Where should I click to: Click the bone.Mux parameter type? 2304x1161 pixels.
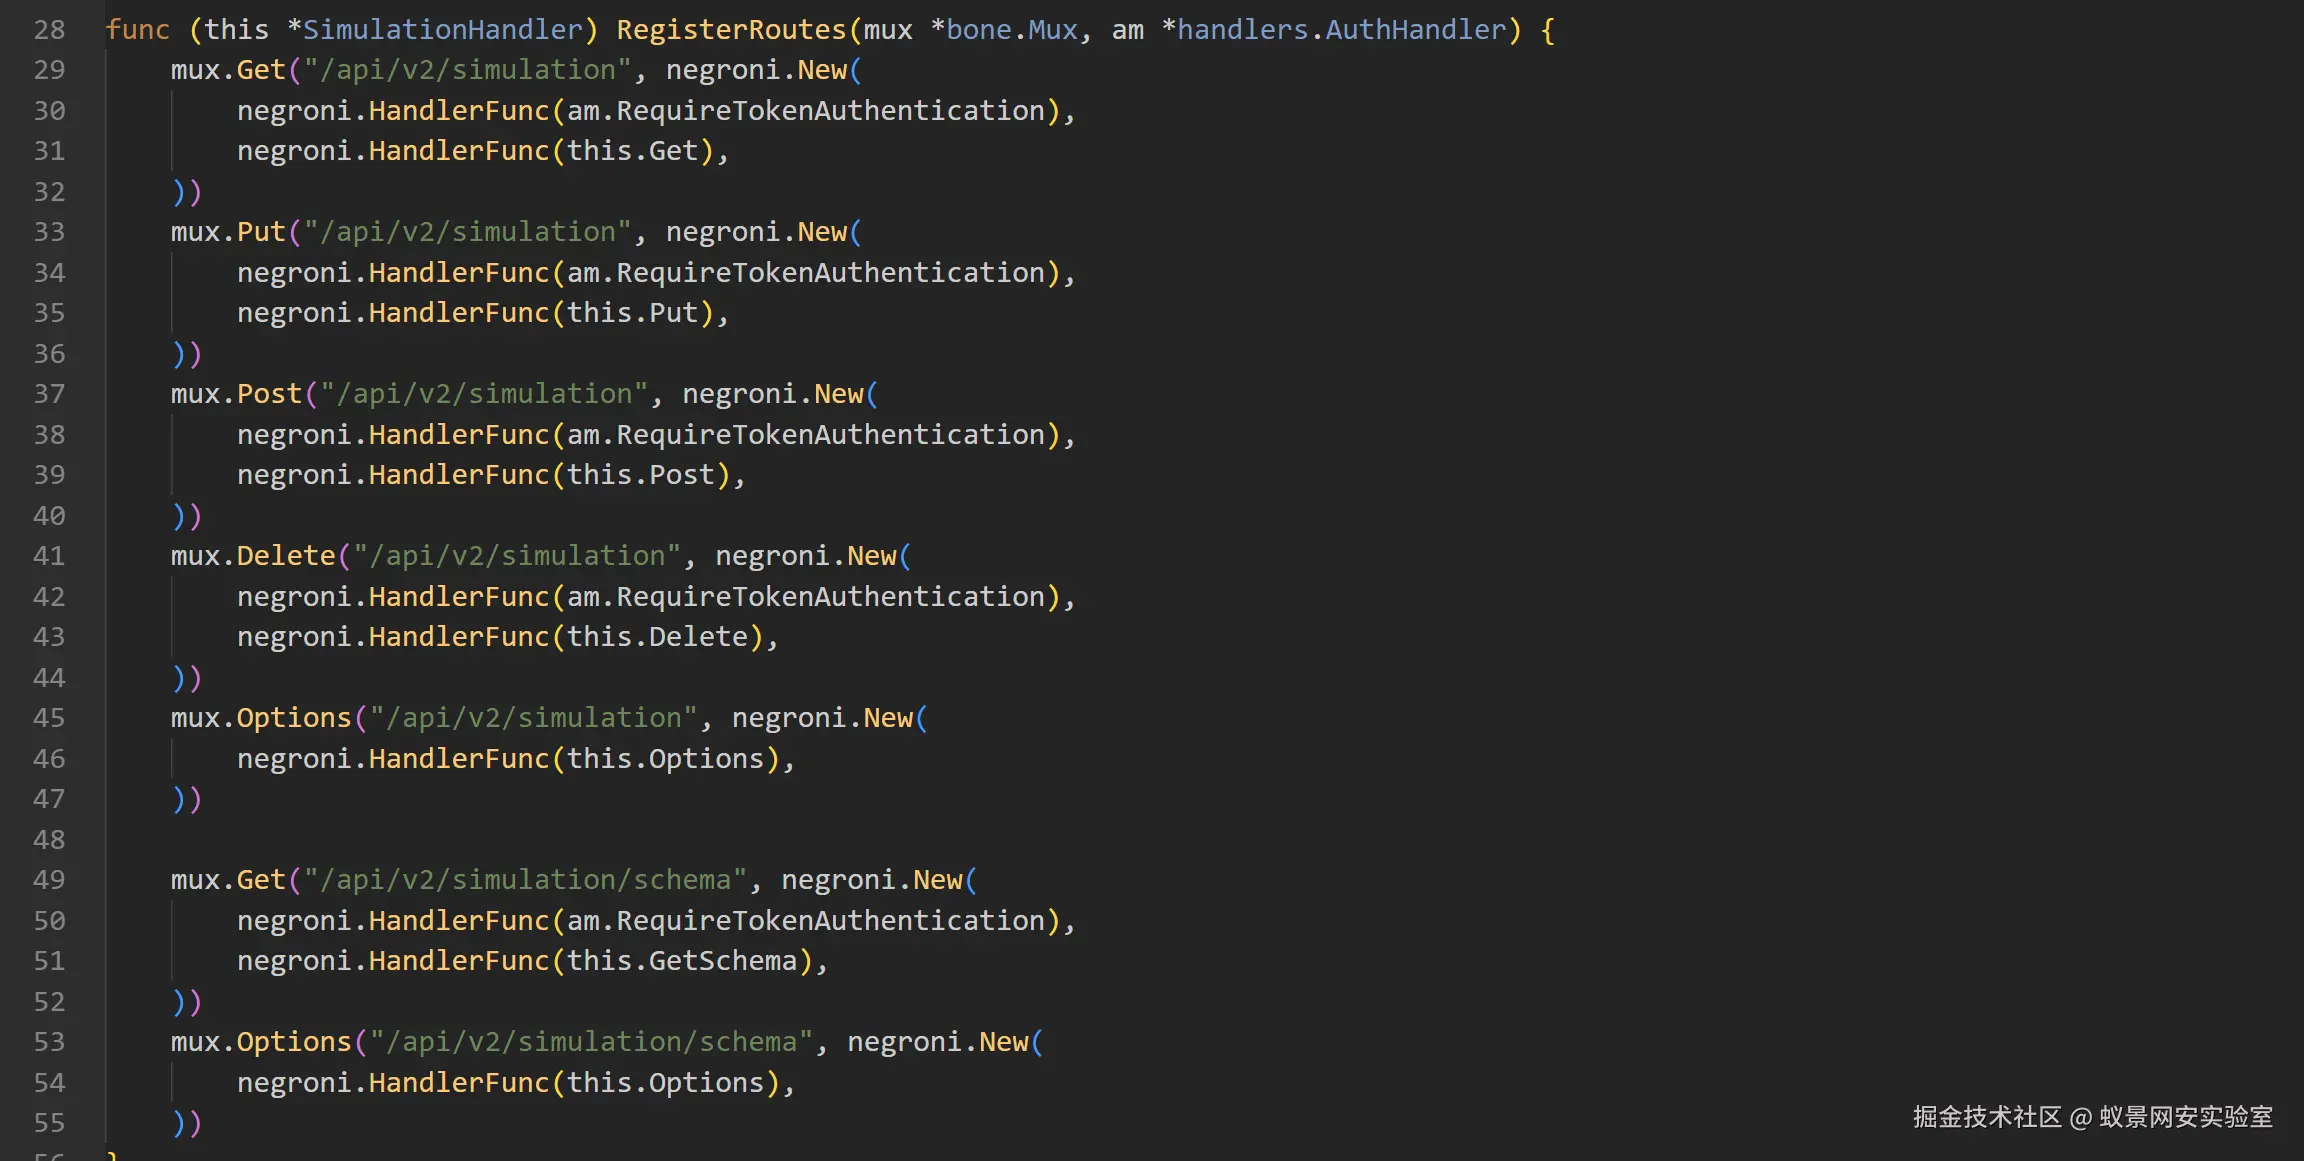coord(1011,30)
